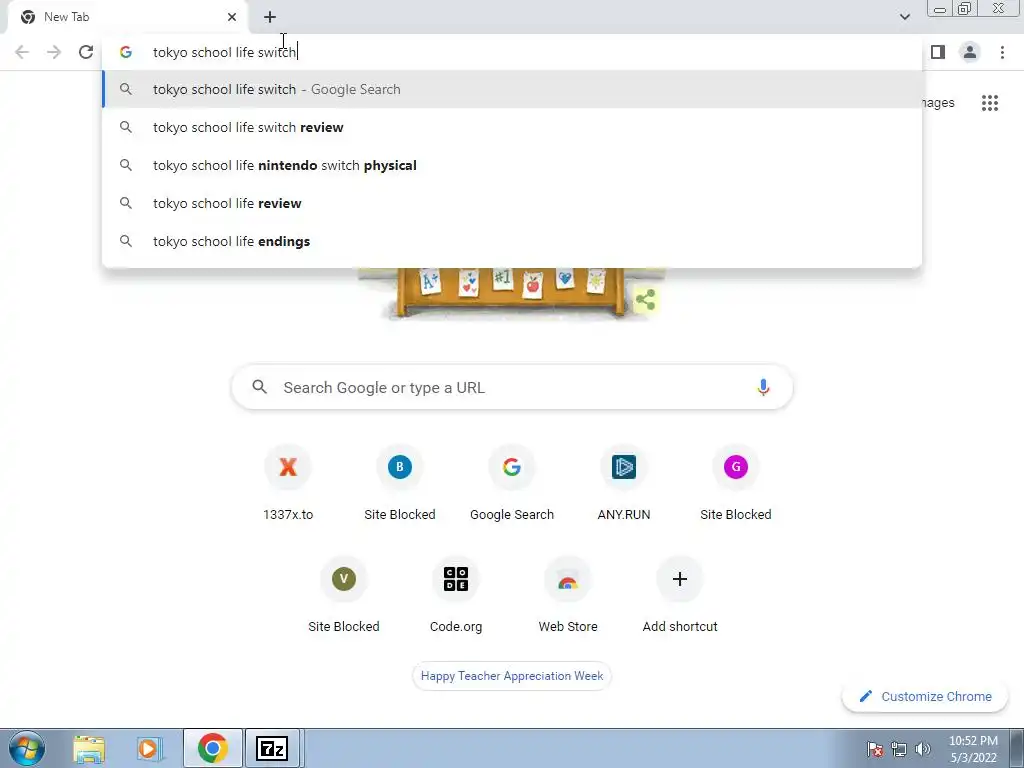This screenshot has height=768, width=1024.
Task: Open the Code.org shortcut
Action: click(x=456, y=595)
